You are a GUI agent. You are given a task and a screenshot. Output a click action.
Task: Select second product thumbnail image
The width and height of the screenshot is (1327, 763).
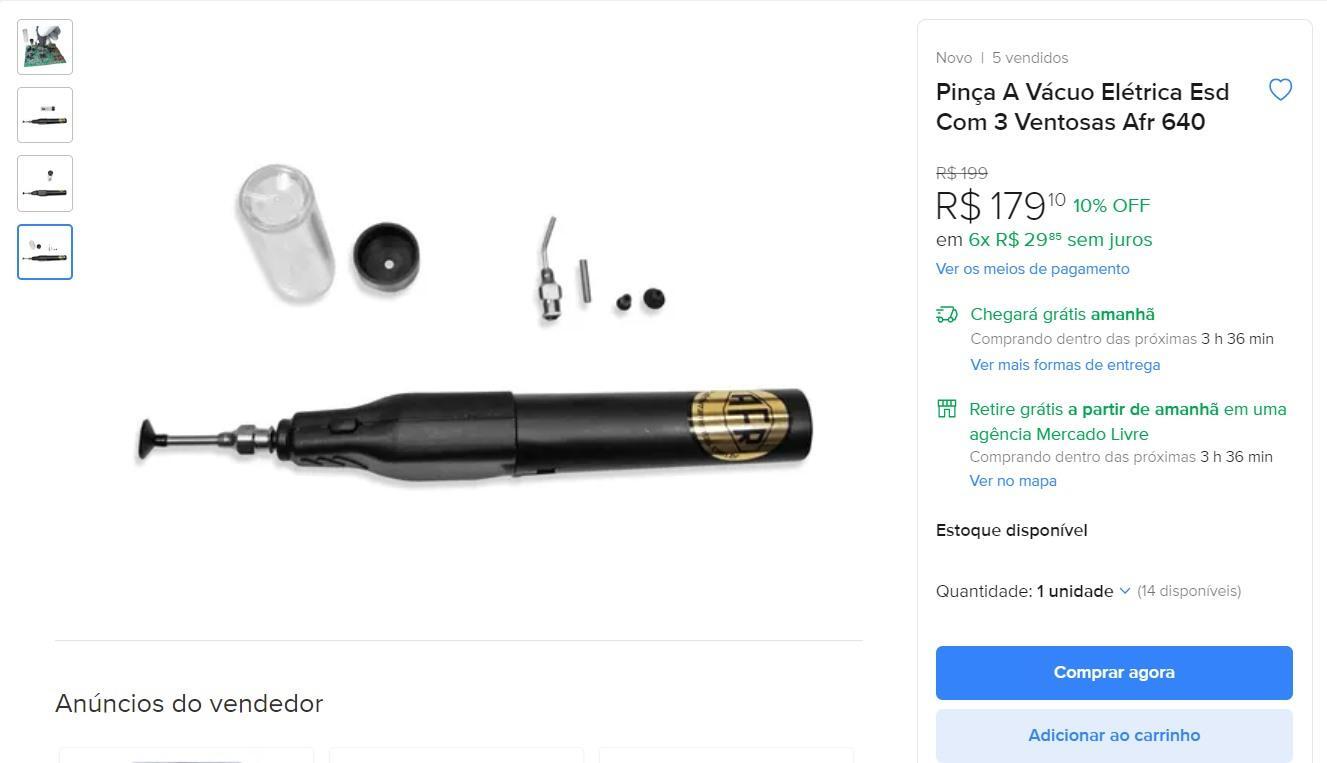(45, 115)
